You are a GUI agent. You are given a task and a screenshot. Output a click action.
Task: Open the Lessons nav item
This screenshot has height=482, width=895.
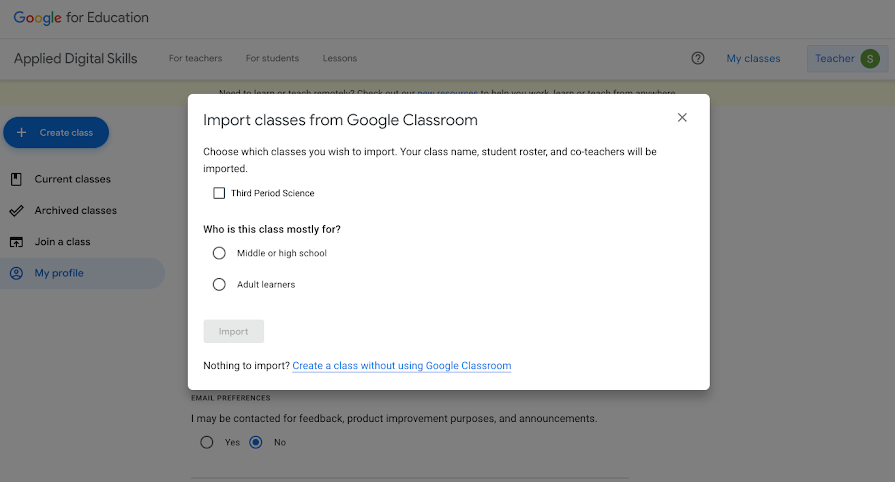pos(340,58)
